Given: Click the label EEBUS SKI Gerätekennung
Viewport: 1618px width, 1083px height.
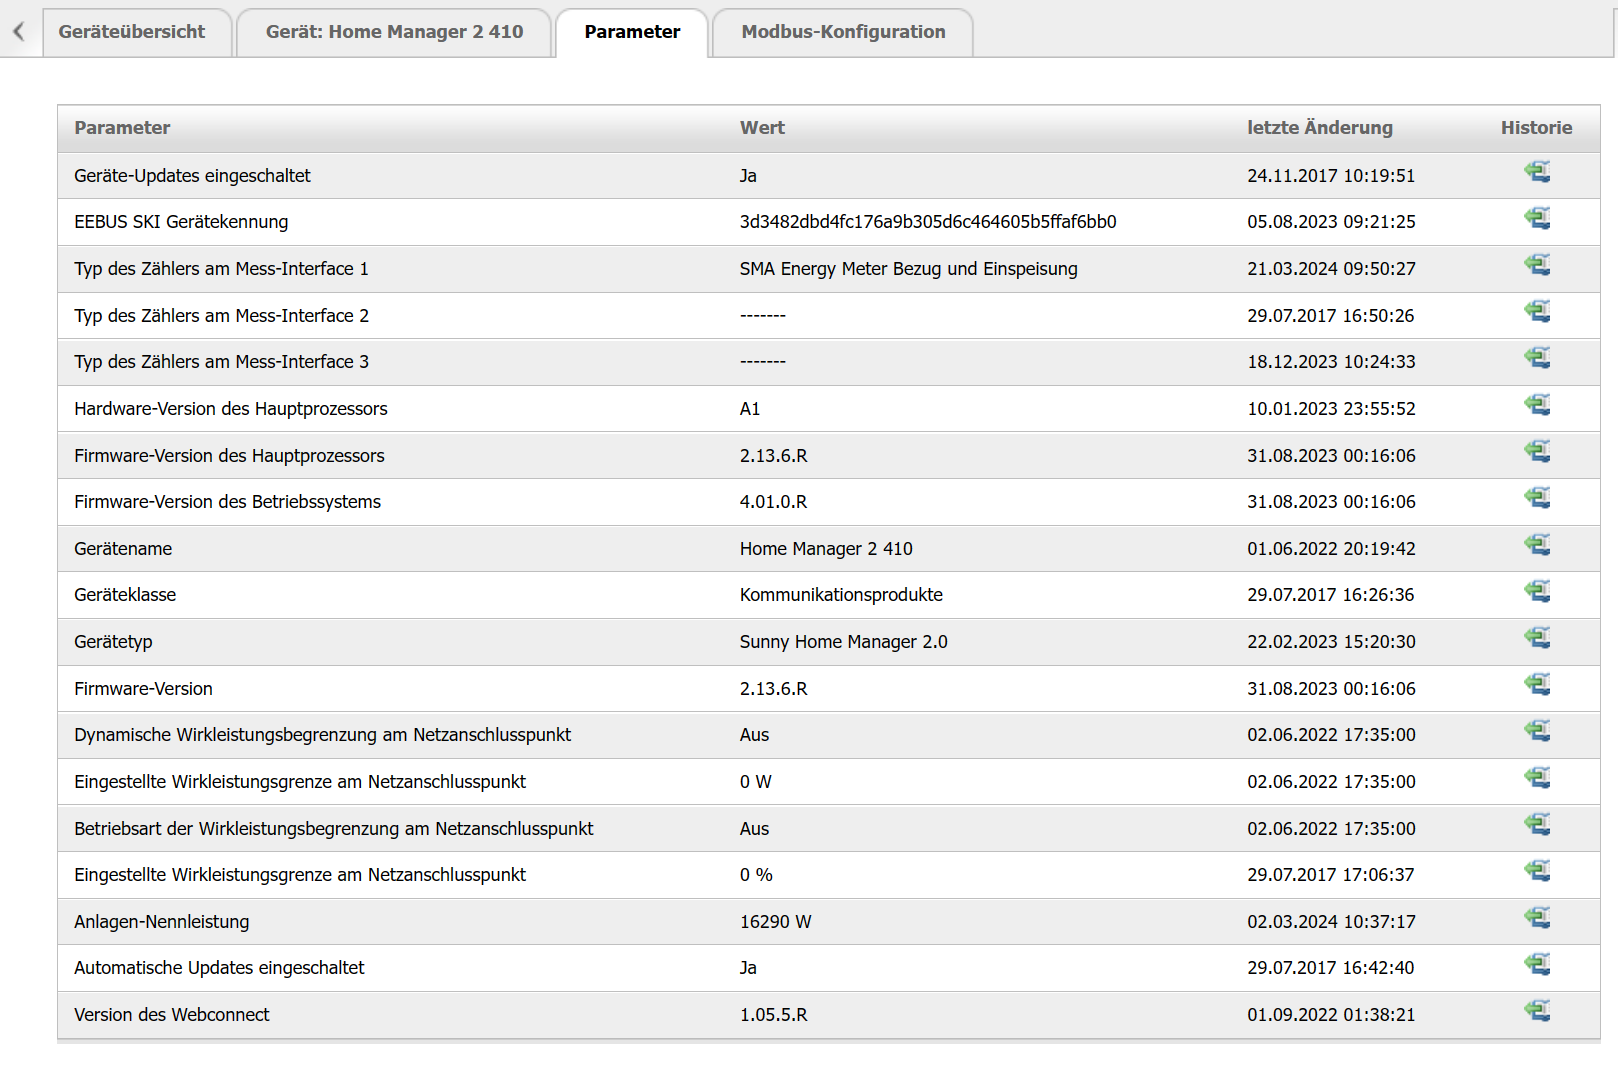Looking at the screenshot, I should [181, 222].
